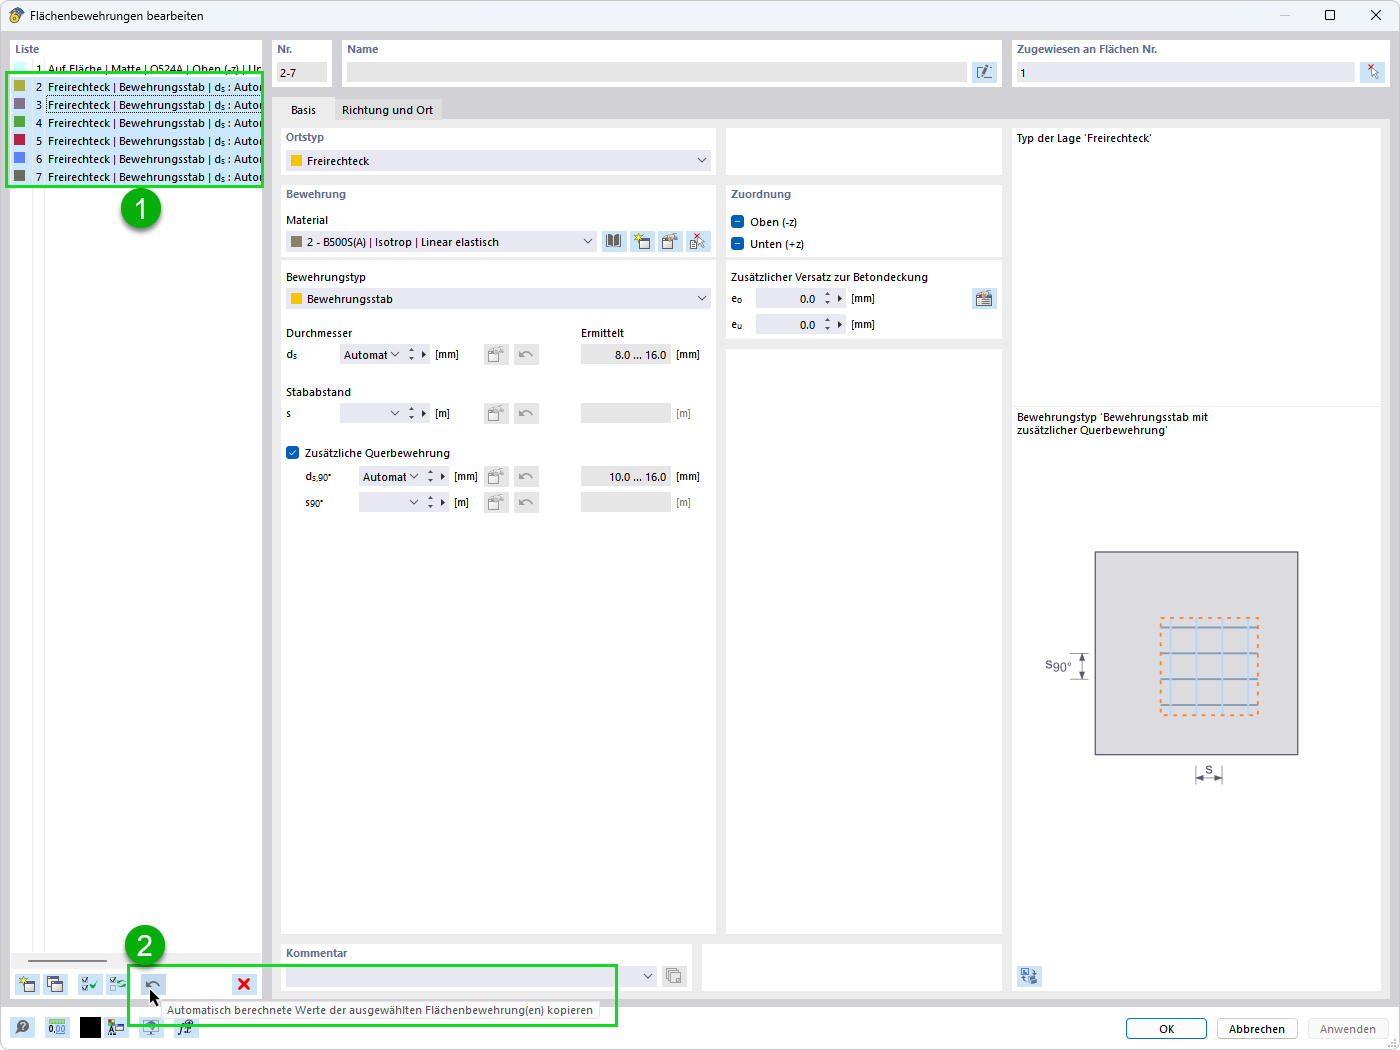
Task: Click the copy automatically calculated values arrow icon
Action: point(153,984)
